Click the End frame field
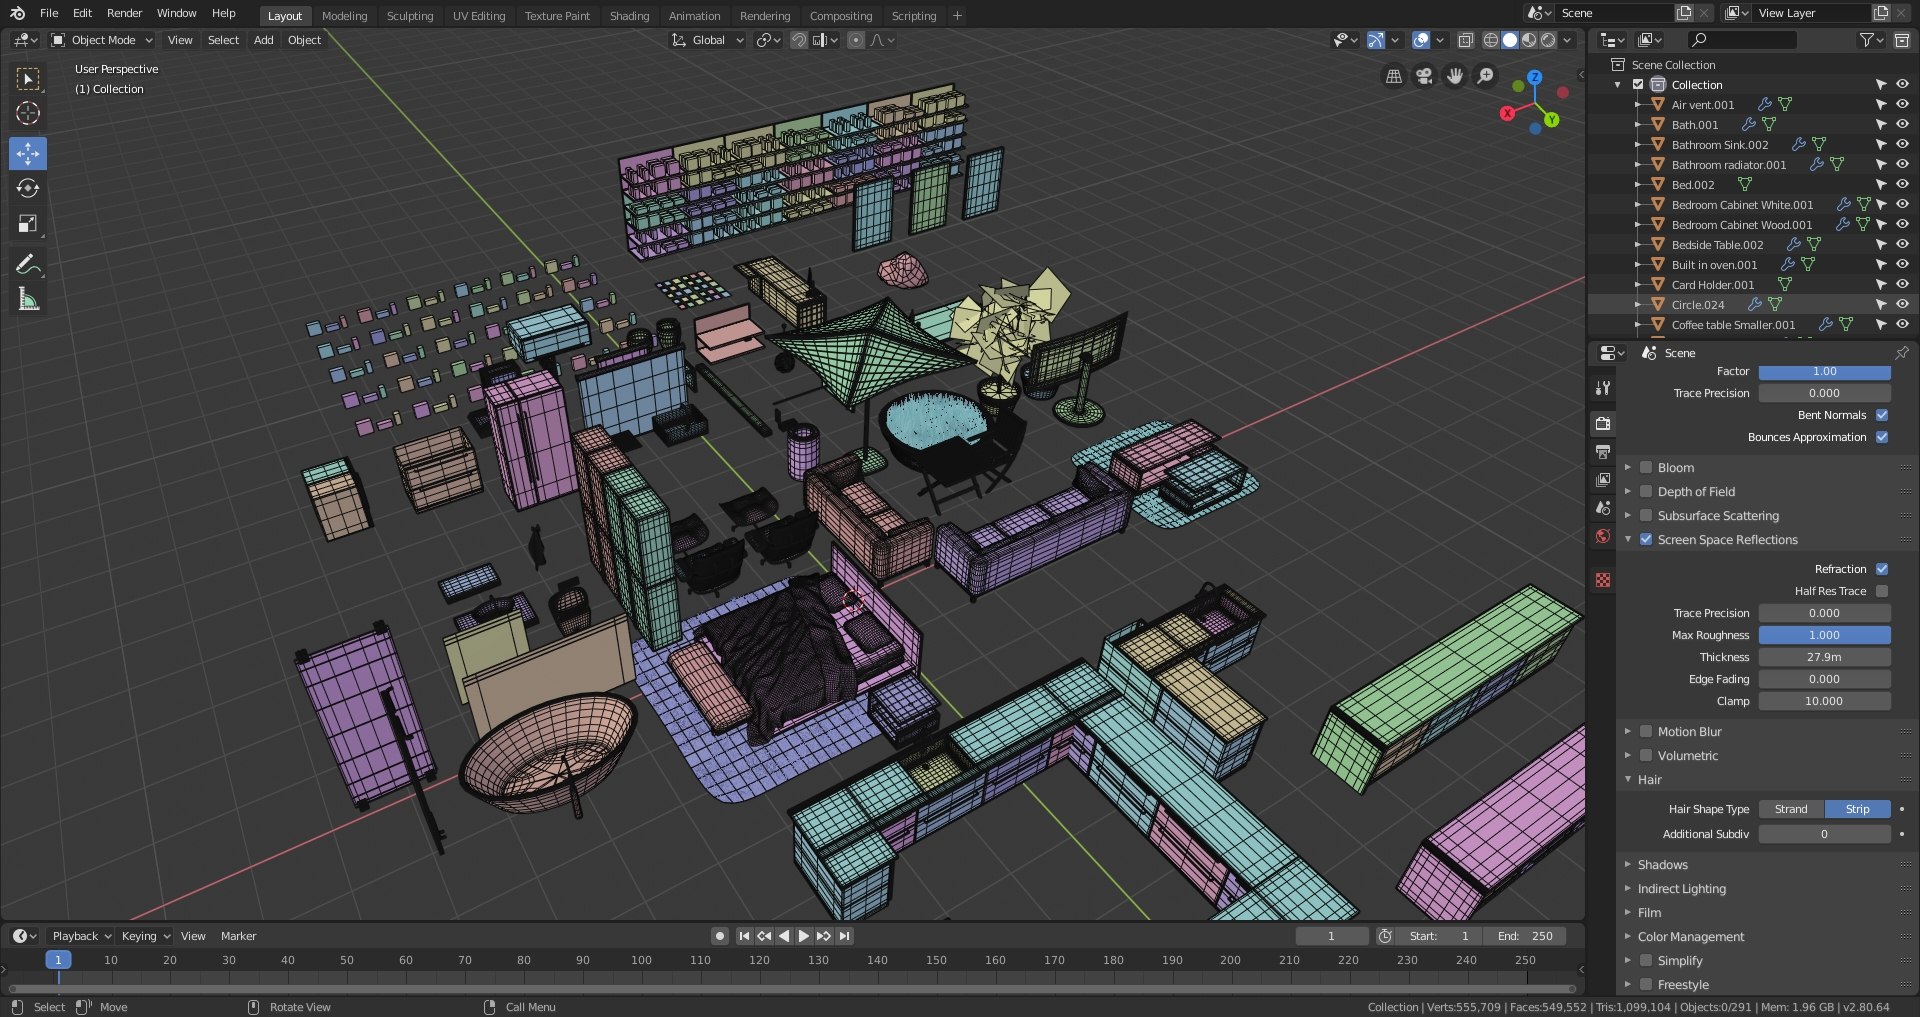Screen dimensions: 1920x1017 [1526, 936]
